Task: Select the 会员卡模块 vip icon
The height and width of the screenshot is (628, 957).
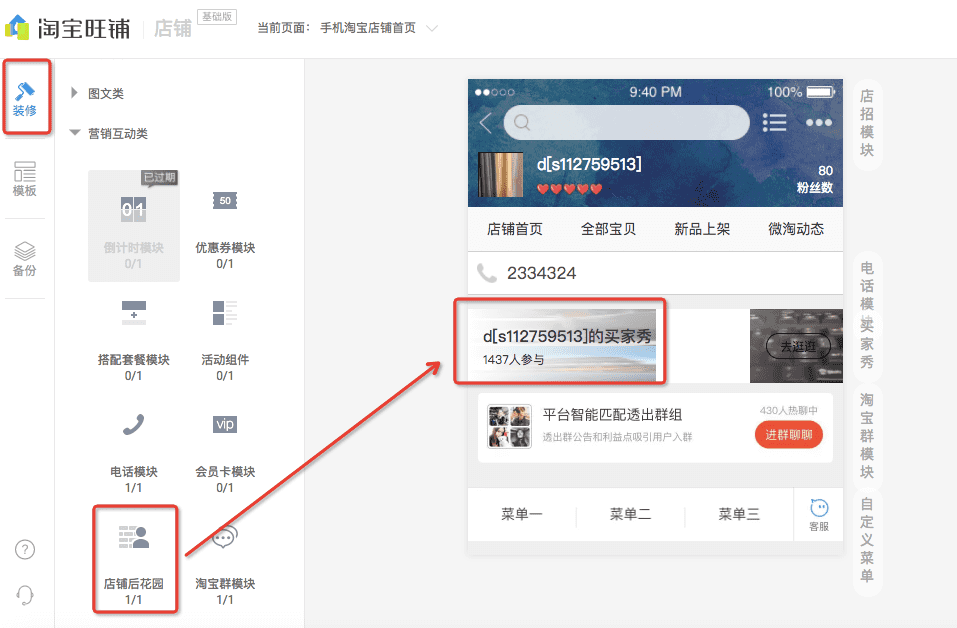Action: (225, 424)
